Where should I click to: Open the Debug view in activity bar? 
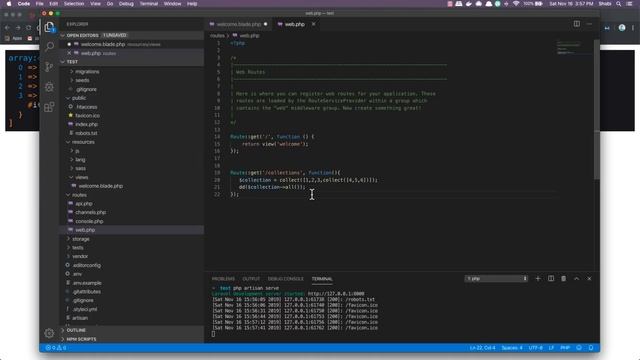[49, 87]
